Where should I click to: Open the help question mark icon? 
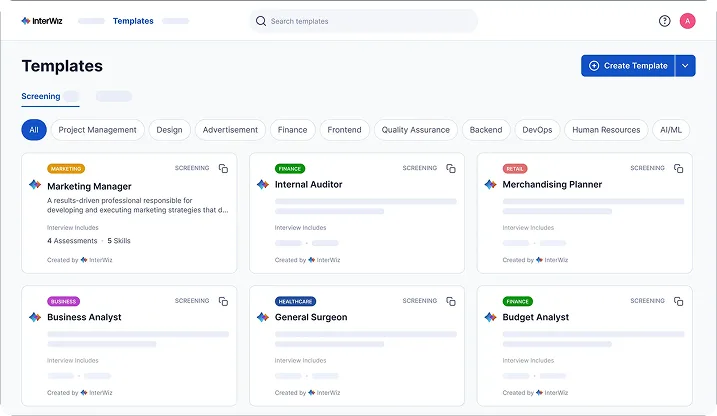click(664, 21)
